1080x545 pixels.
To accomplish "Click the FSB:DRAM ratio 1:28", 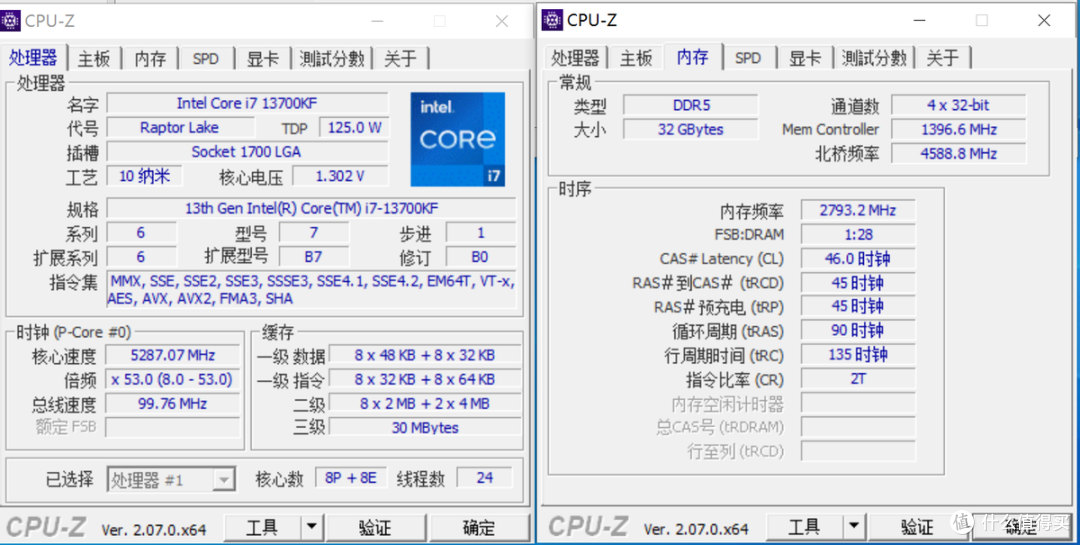I will tap(858, 234).
